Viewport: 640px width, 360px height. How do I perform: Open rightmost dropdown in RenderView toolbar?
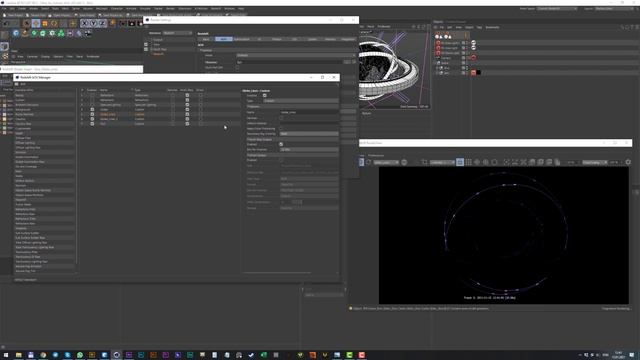[x=595, y=162]
